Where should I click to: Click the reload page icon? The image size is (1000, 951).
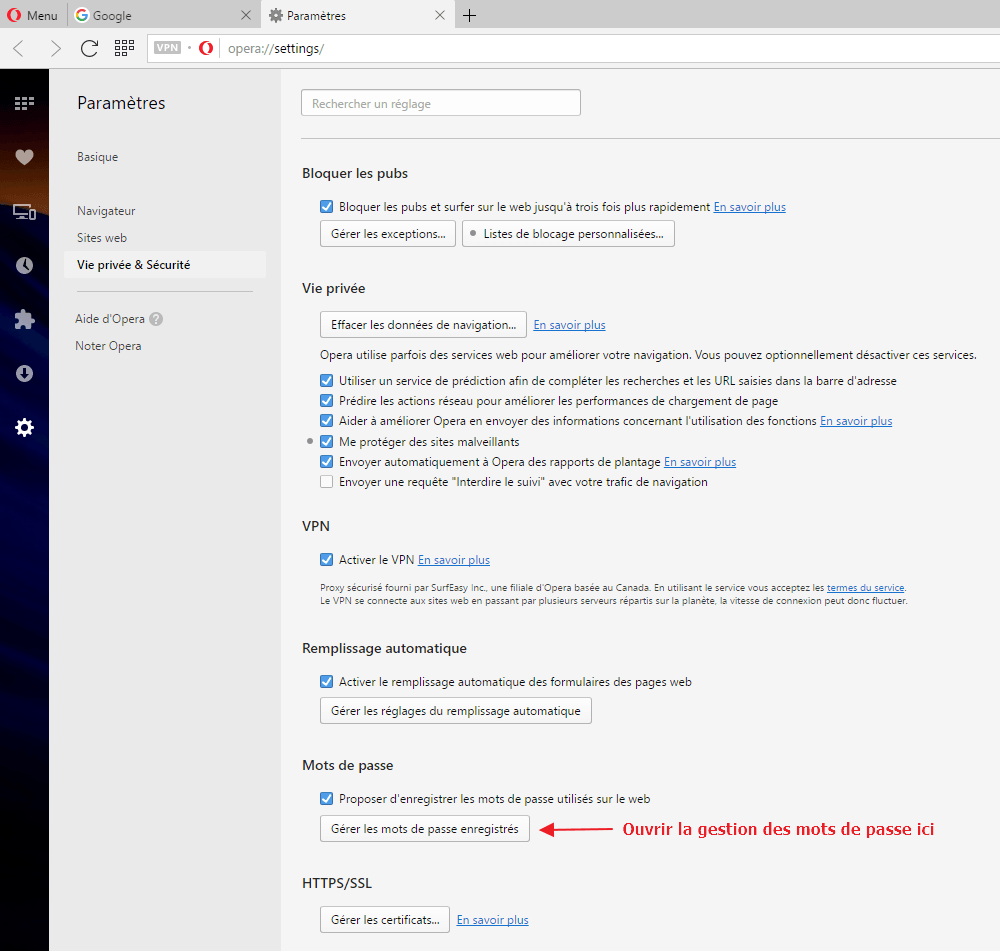point(89,48)
